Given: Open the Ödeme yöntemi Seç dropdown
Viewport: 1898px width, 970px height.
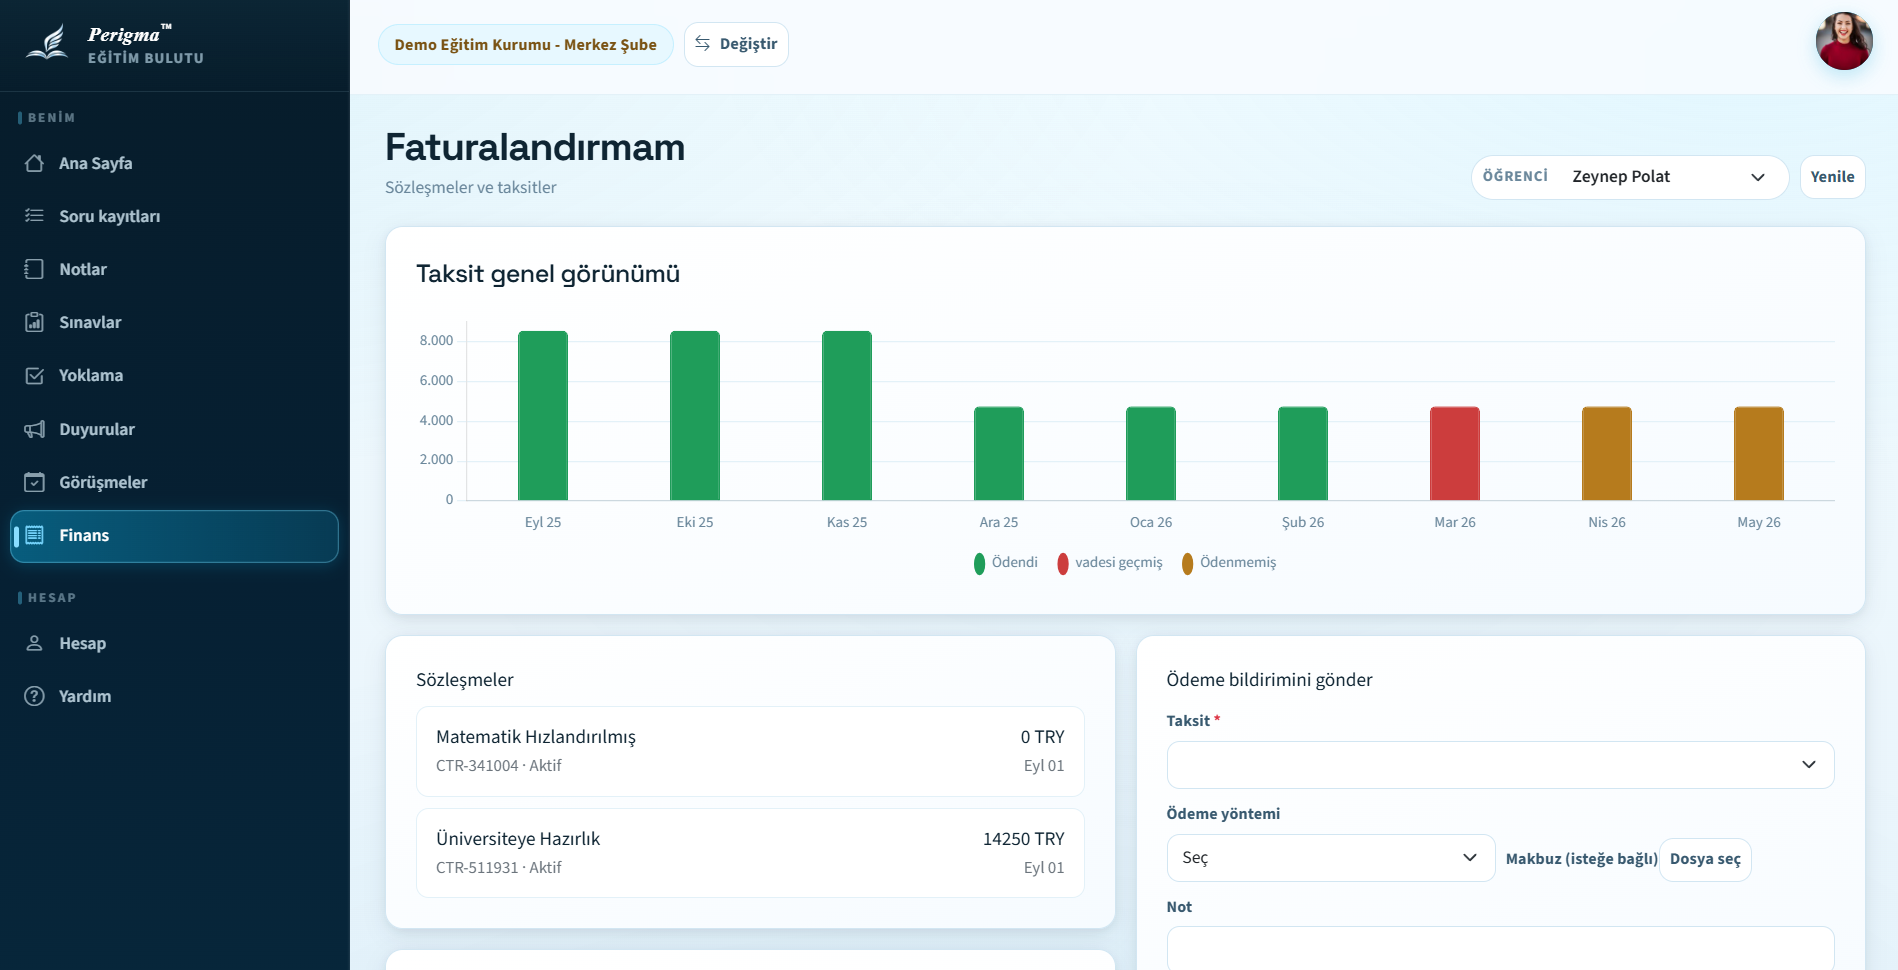Looking at the screenshot, I should click(x=1330, y=858).
